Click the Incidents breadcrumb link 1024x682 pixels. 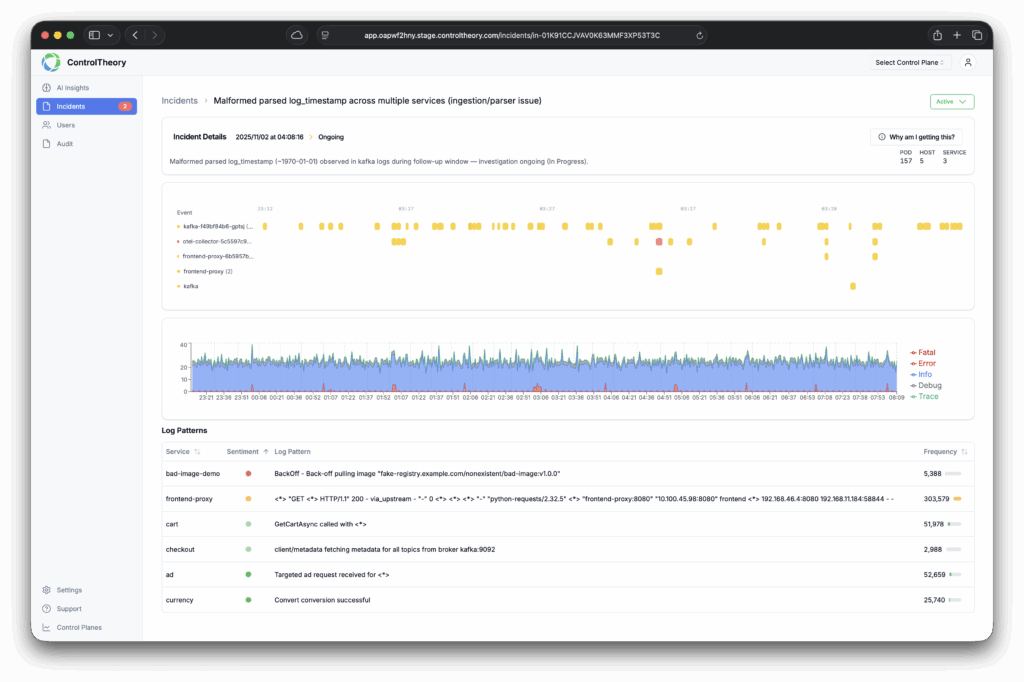point(180,101)
